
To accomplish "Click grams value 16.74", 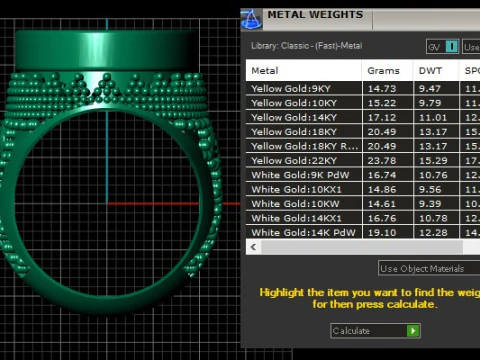I will 382,175.
